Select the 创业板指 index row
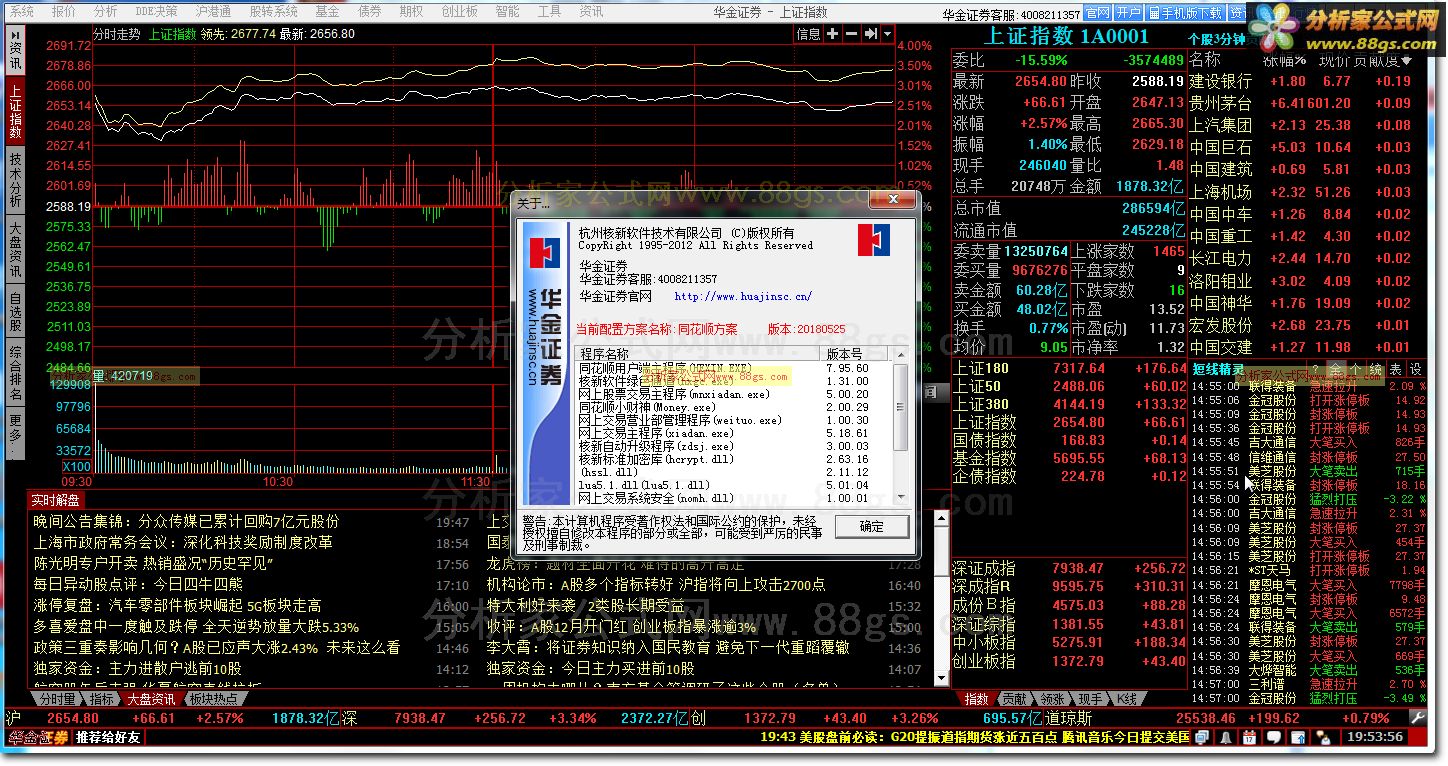1448x766 pixels. tap(1068, 661)
